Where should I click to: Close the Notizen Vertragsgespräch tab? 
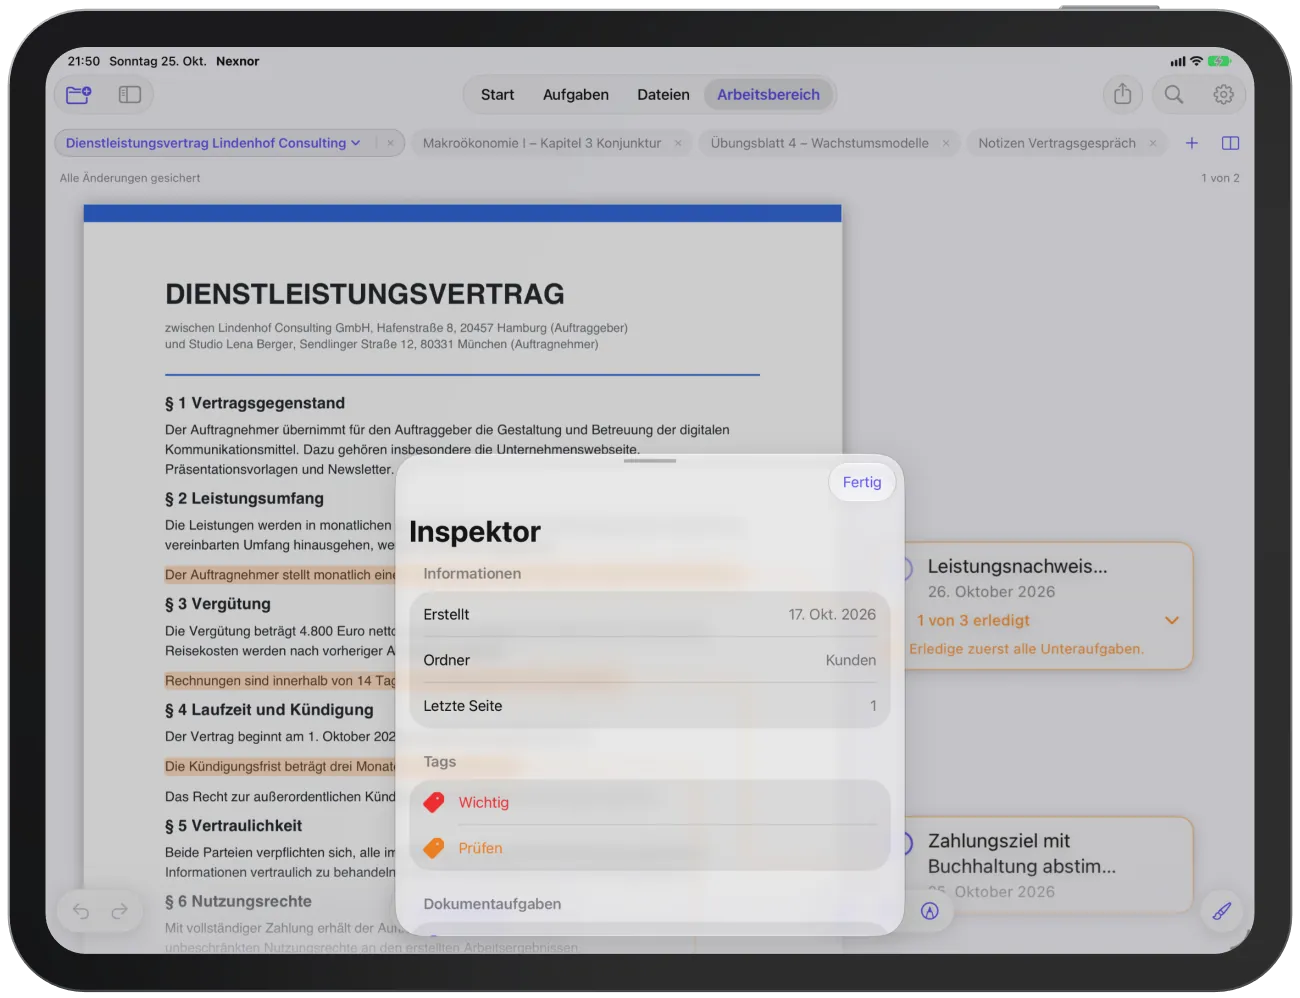click(1153, 143)
